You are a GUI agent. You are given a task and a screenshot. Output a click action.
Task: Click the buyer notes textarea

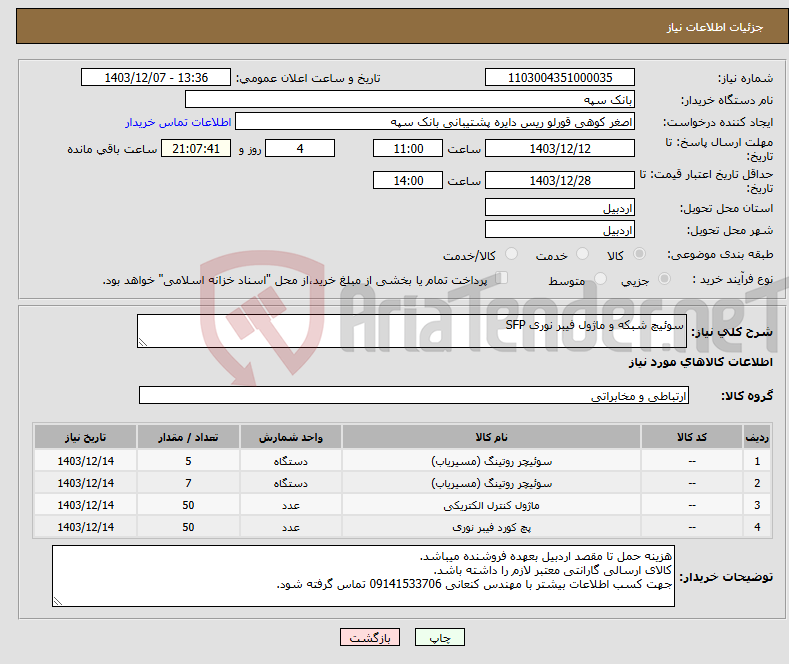(363, 576)
